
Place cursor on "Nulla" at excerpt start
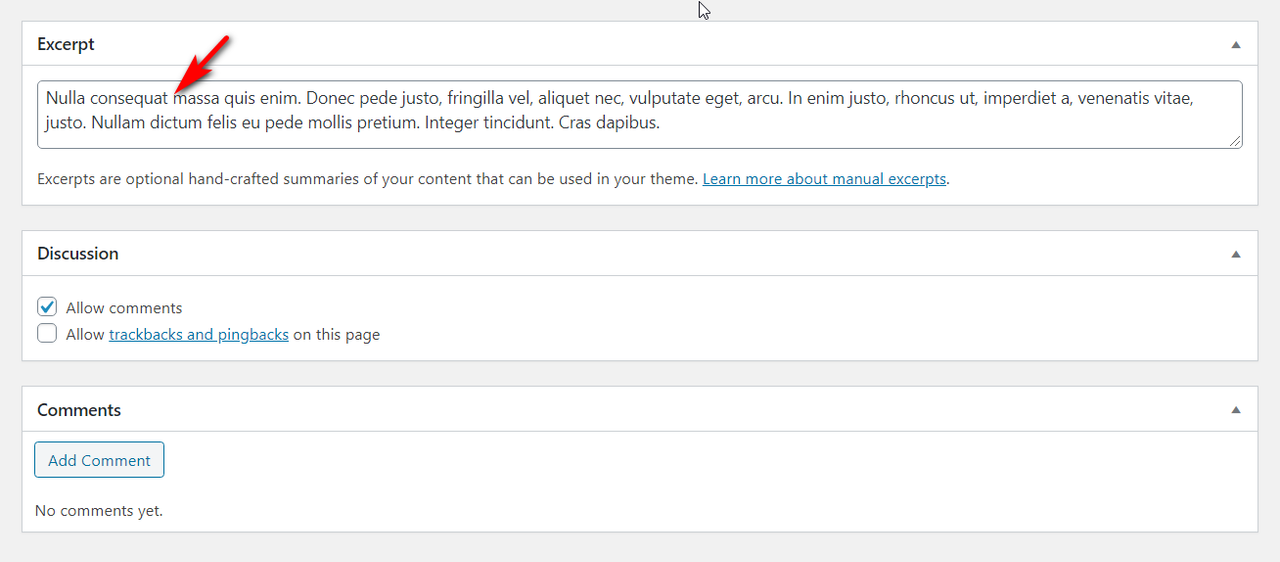click(x=66, y=98)
